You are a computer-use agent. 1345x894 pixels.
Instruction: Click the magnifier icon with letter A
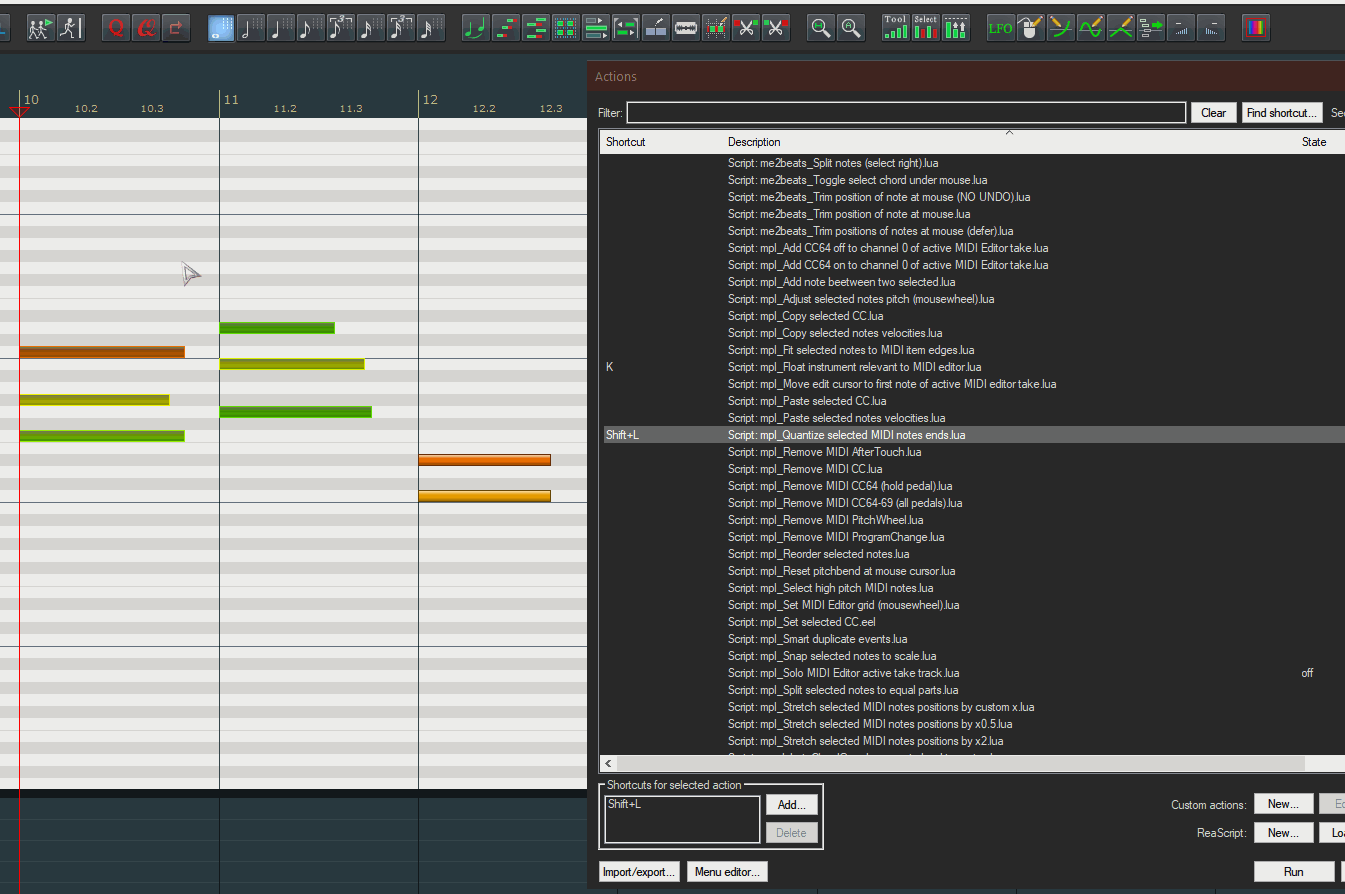(x=851, y=28)
